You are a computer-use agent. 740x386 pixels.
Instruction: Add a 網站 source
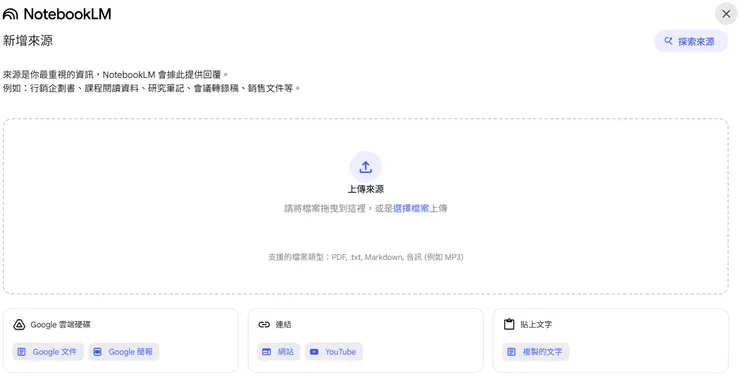[x=279, y=352]
